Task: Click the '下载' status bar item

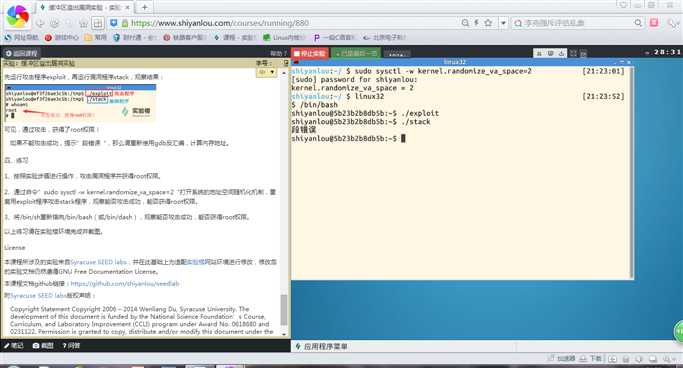Action: click(x=591, y=358)
